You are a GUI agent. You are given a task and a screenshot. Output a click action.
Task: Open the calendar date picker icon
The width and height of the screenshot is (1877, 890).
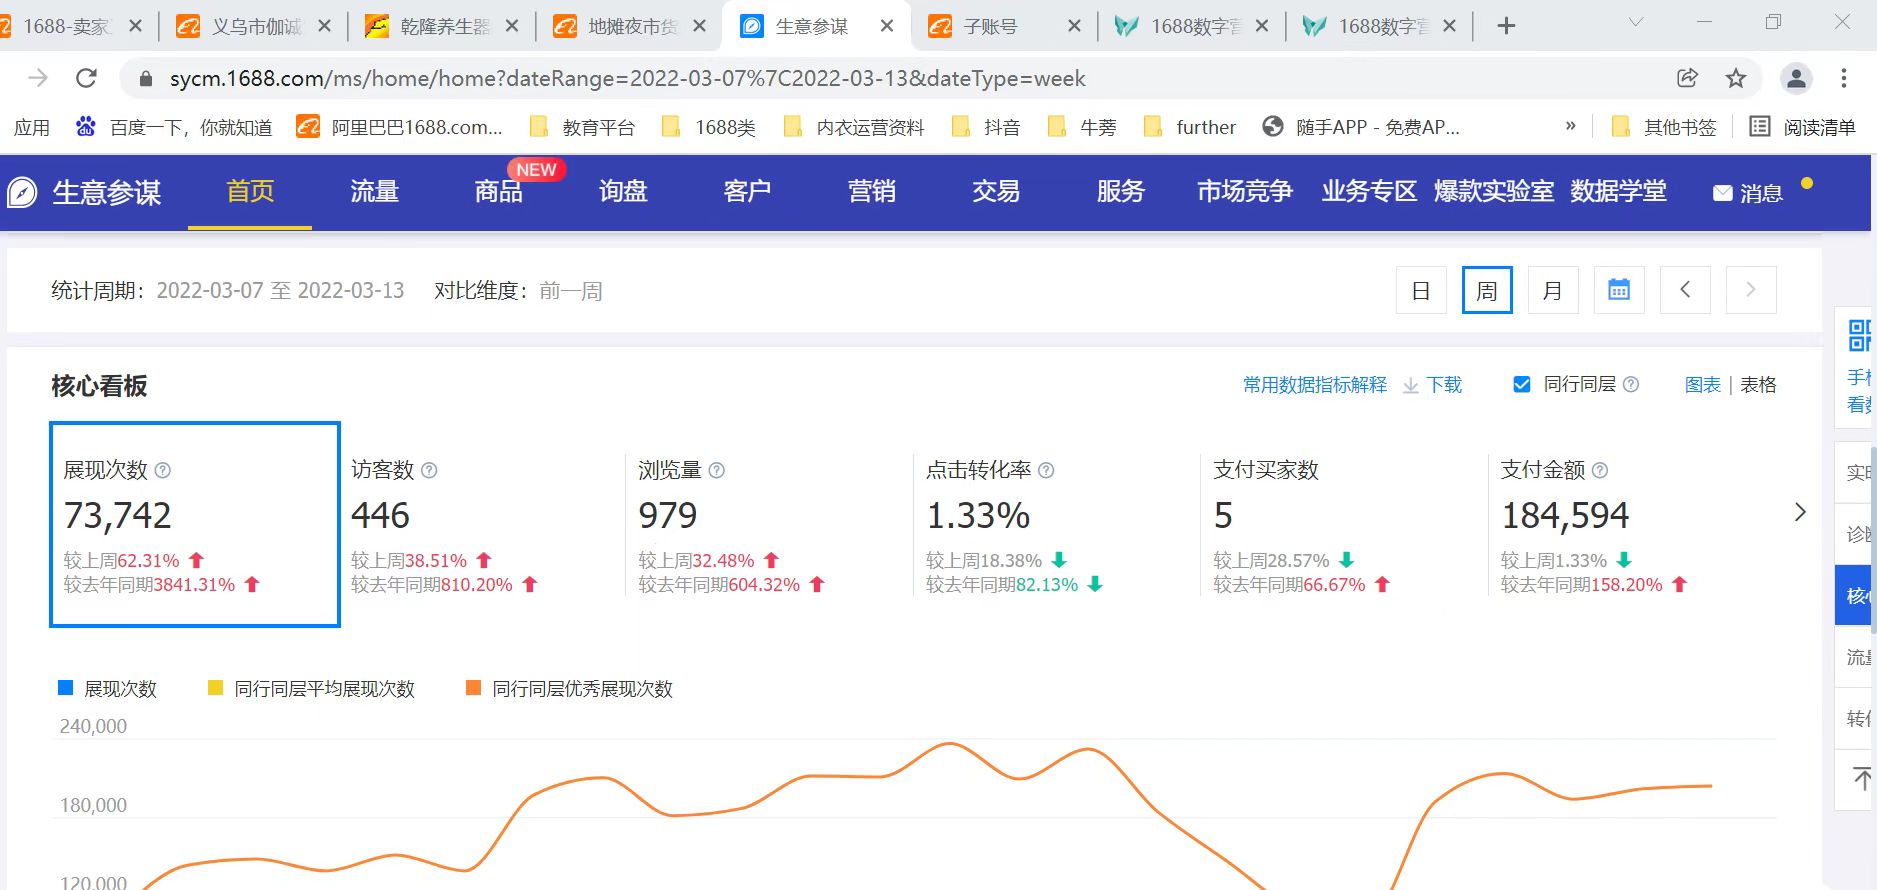(x=1618, y=290)
